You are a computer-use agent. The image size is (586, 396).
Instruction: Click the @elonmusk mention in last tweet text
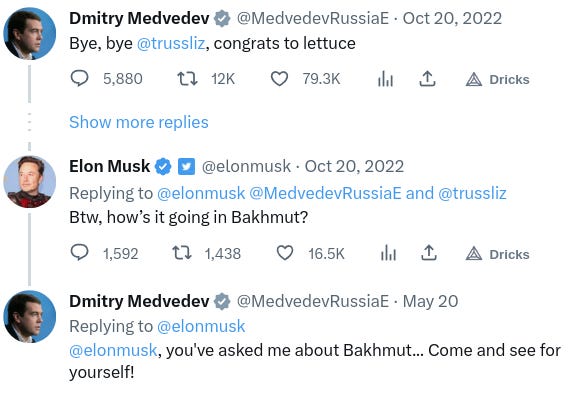113,350
